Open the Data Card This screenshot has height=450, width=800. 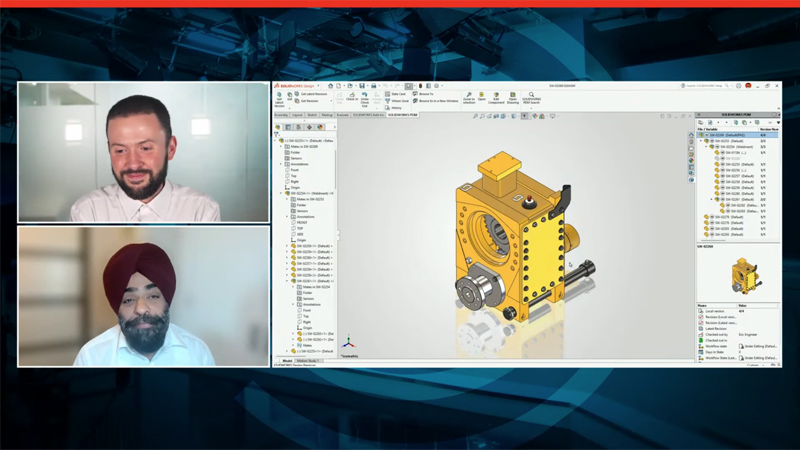(x=395, y=94)
